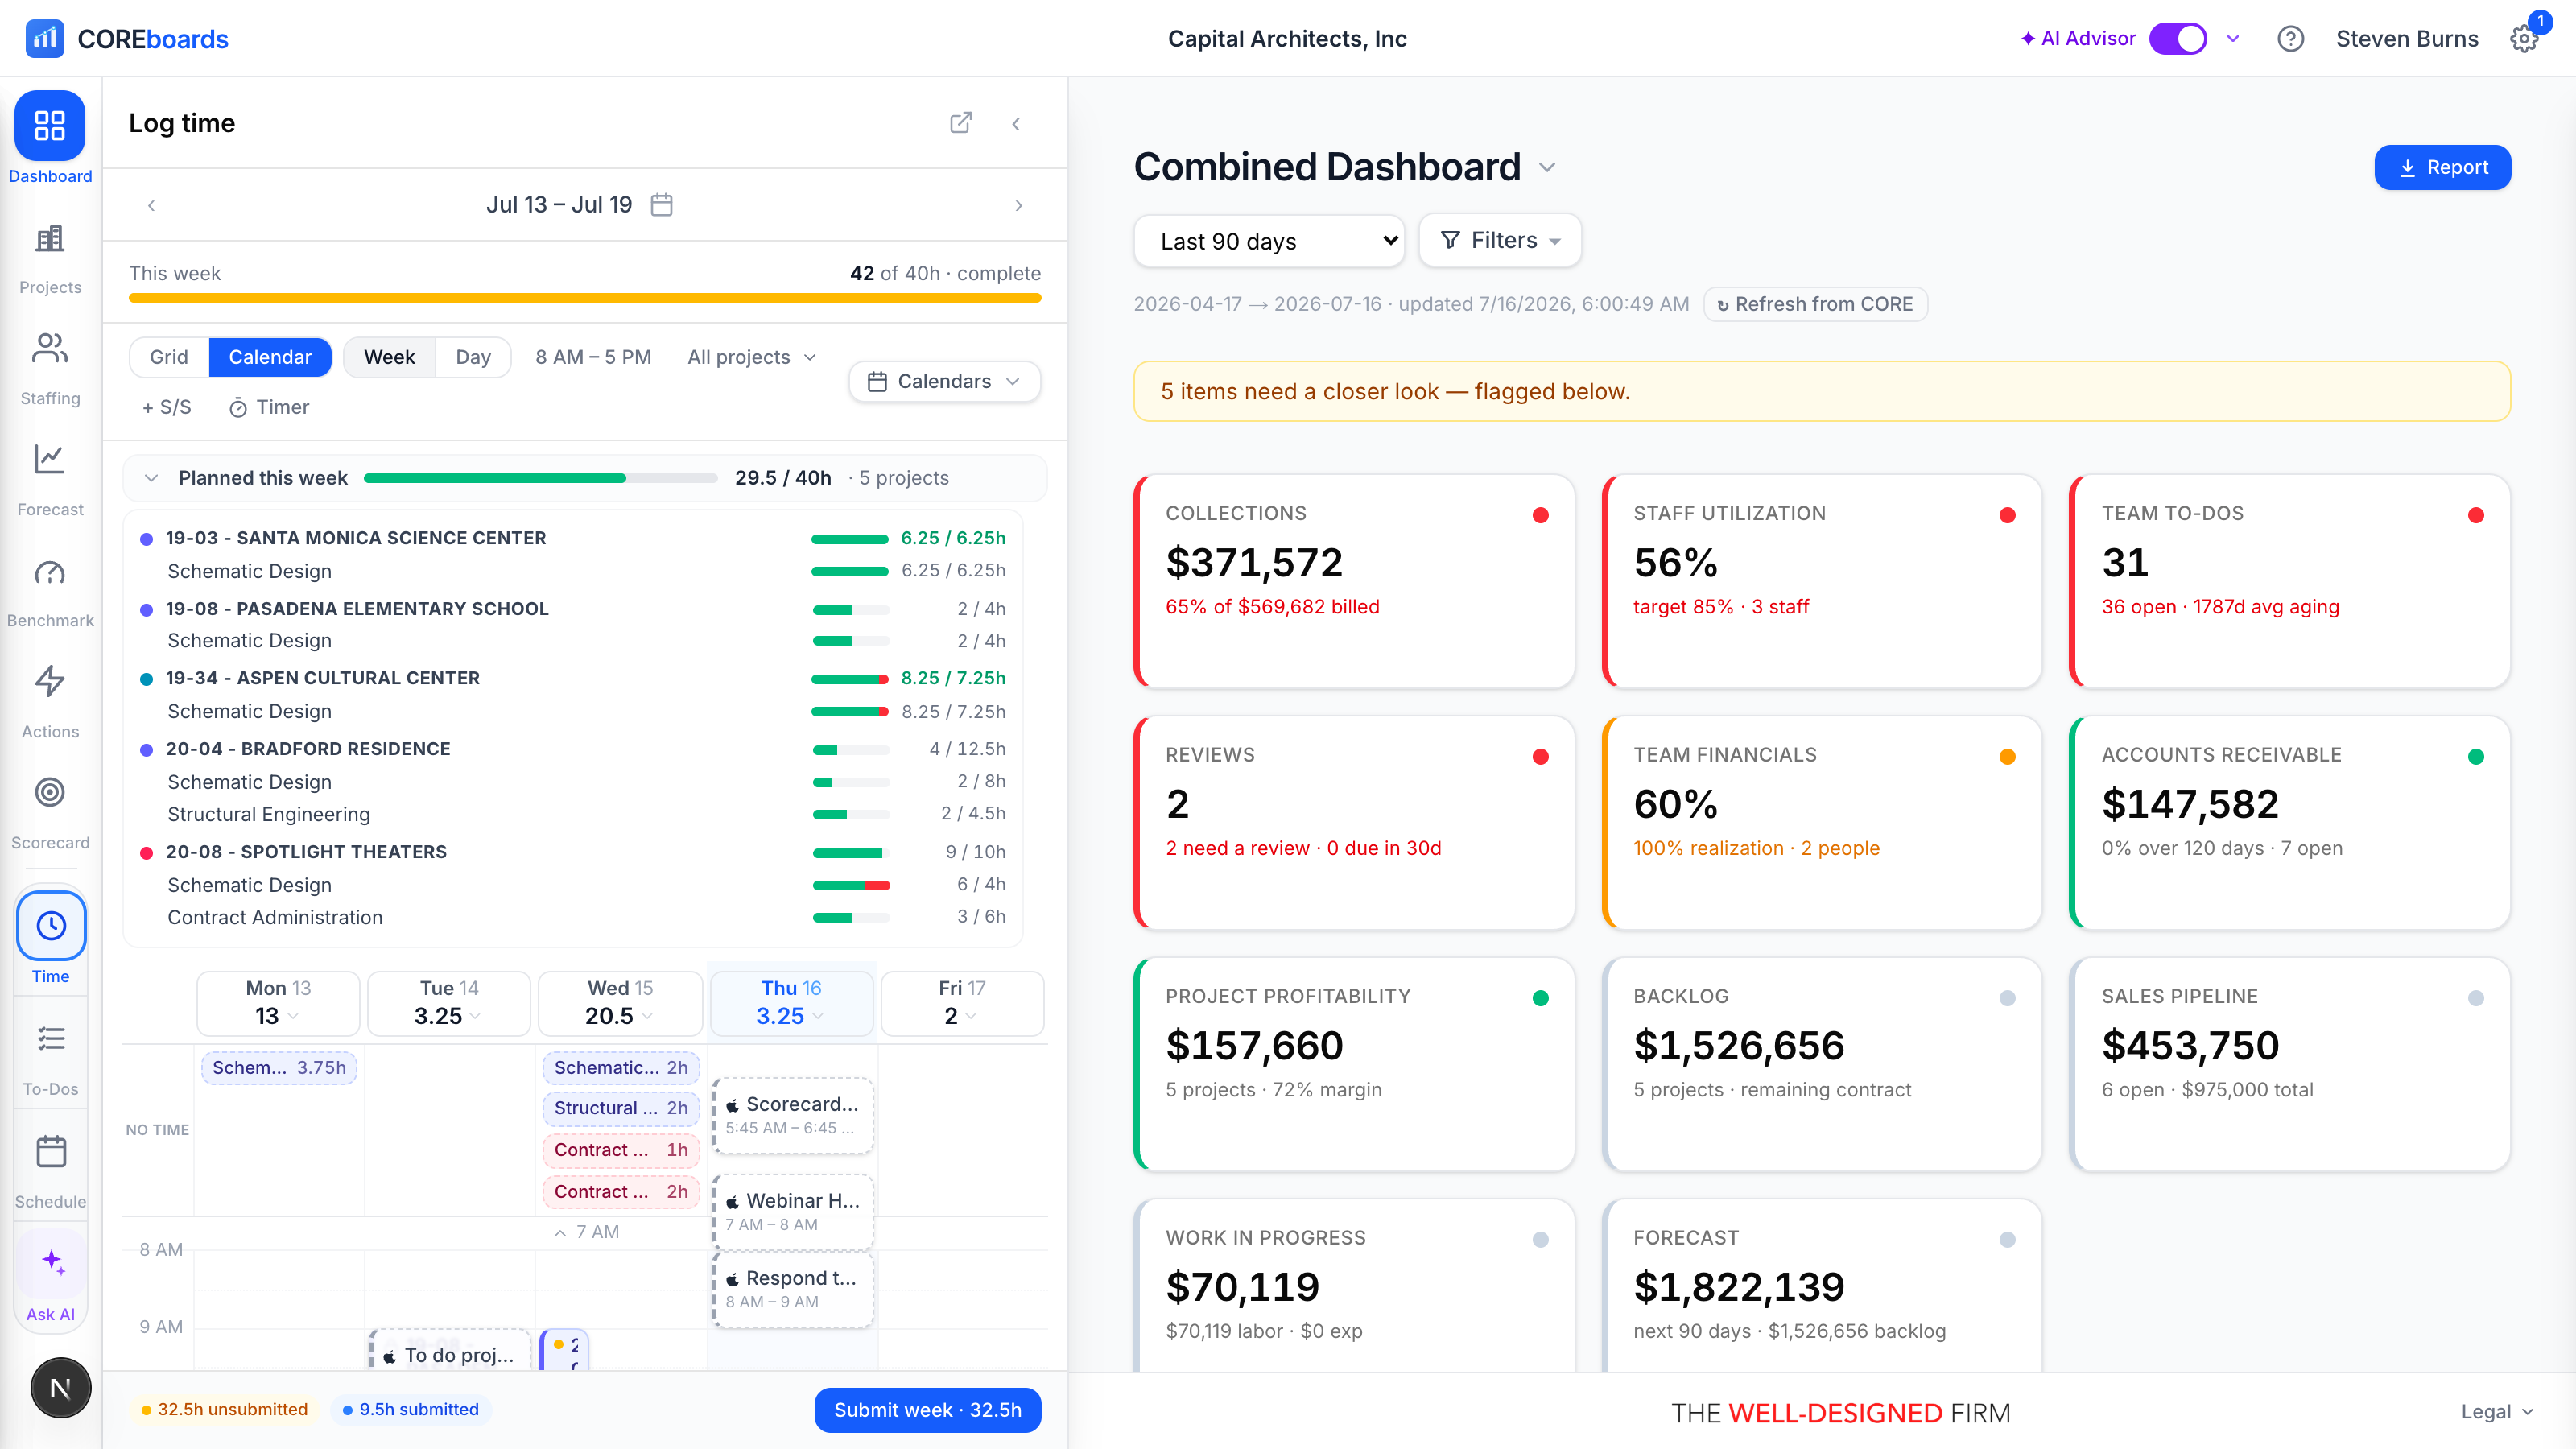Open the Benchmark gauge icon
This screenshot has width=2576, height=1449.
point(50,572)
